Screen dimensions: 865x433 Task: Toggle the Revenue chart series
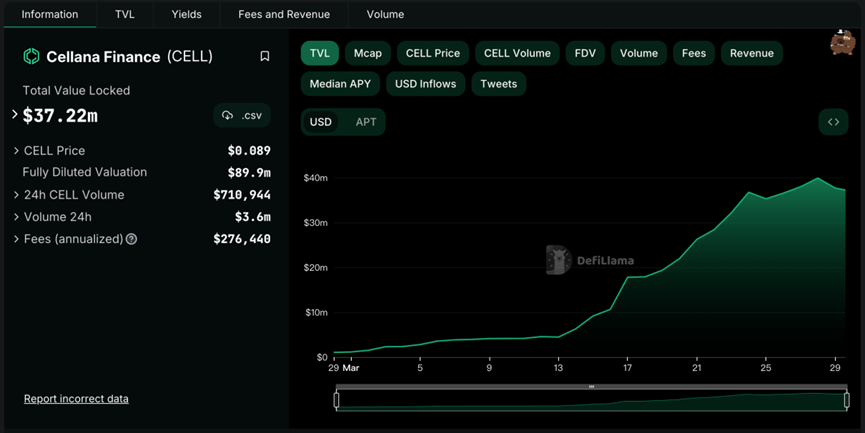tap(752, 53)
